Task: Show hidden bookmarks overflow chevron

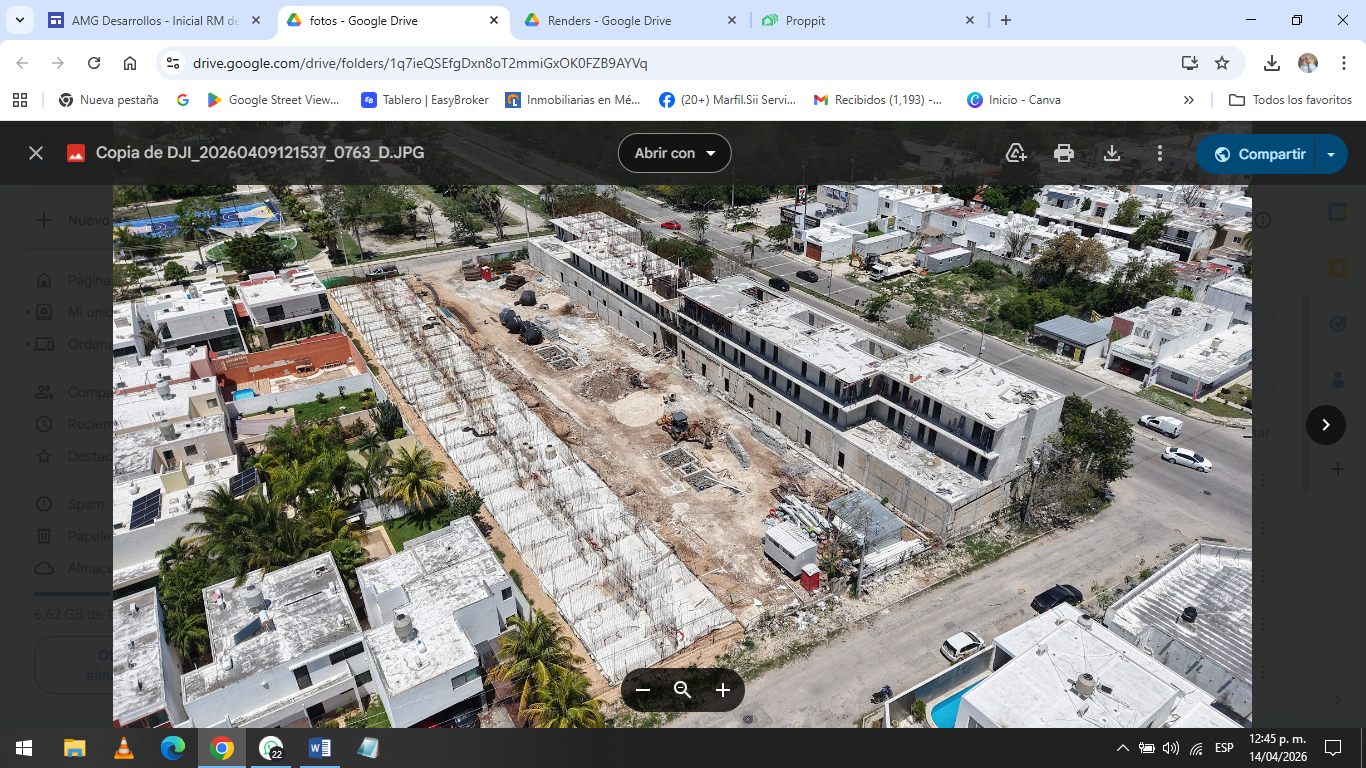Action: pos(1189,100)
